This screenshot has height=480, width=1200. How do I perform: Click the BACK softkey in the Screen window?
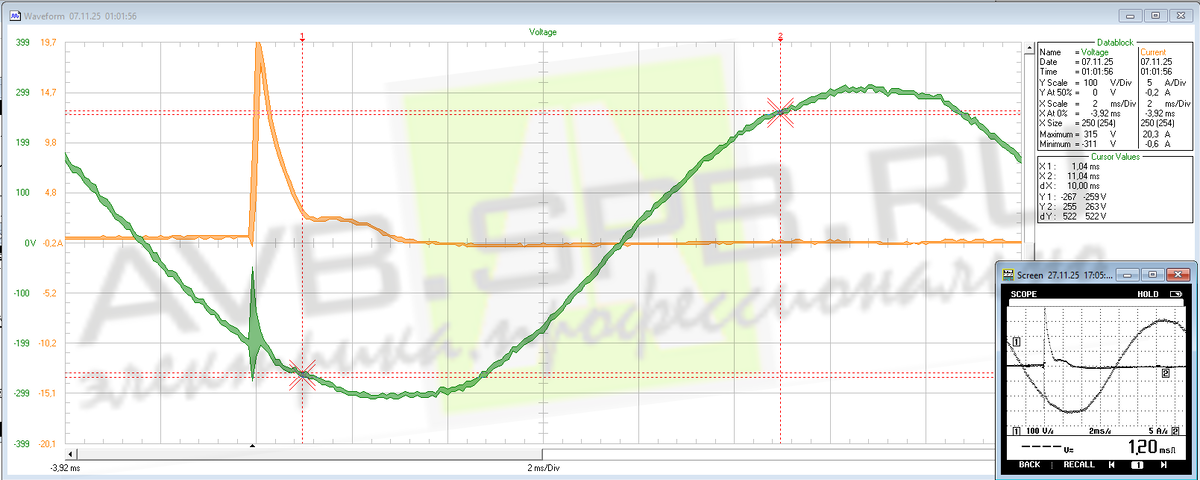[x=1029, y=465]
